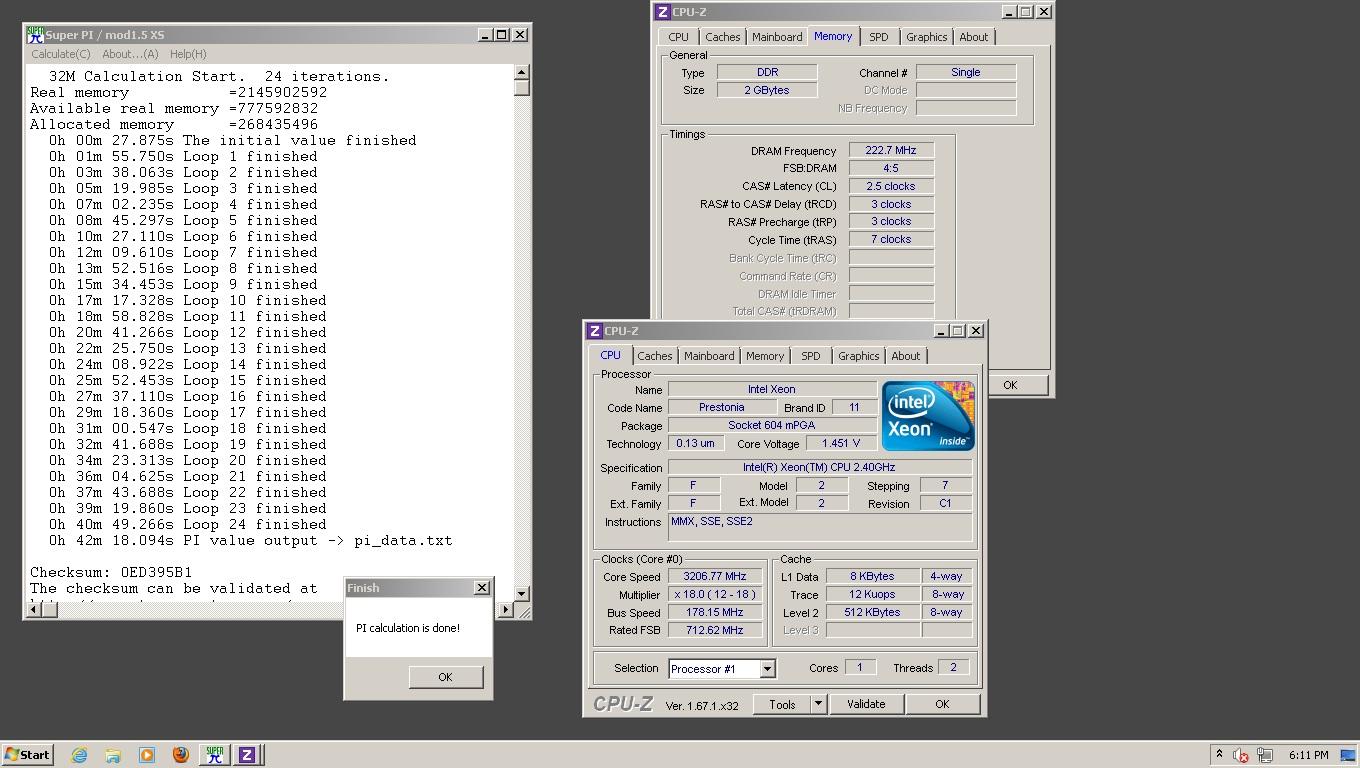1360x768 pixels.
Task: Click the volume muted tray icon
Action: pyautogui.click(x=1241, y=755)
